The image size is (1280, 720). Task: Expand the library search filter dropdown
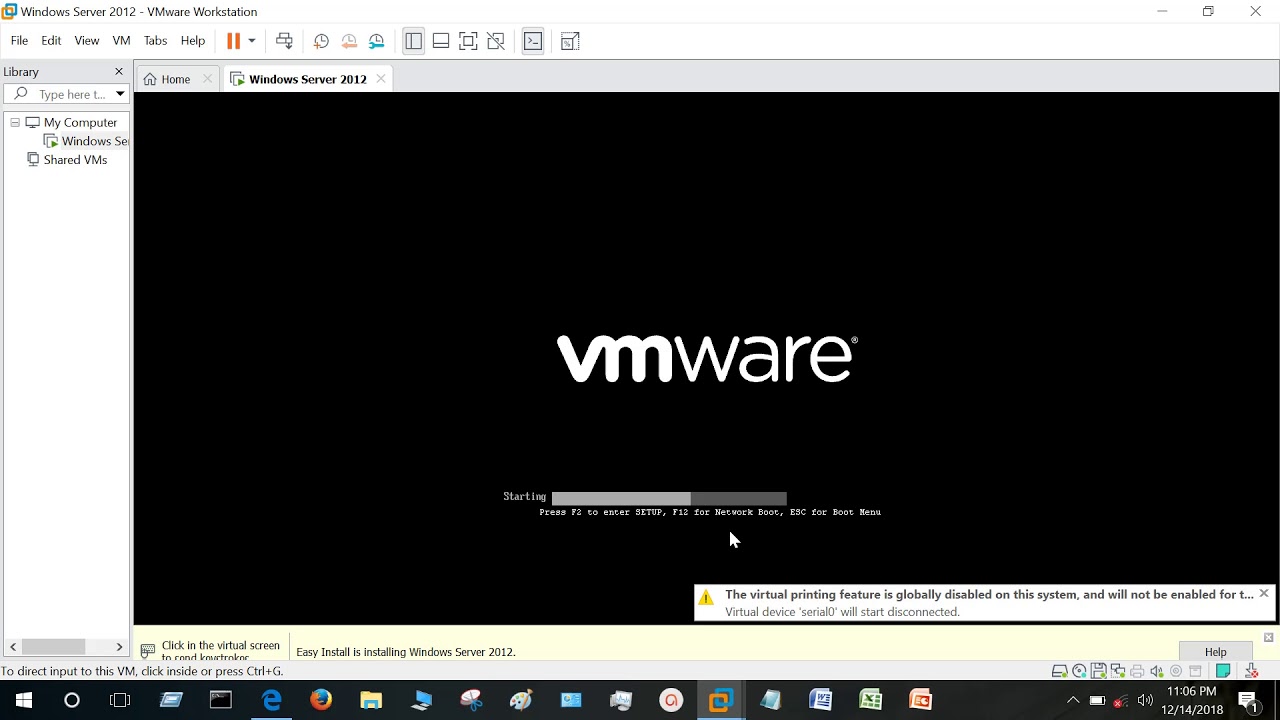[x=120, y=94]
